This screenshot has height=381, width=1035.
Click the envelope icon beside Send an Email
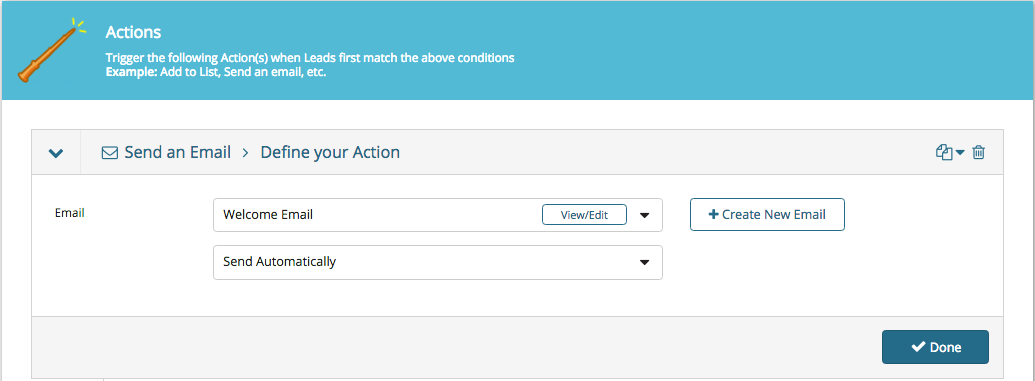109,153
